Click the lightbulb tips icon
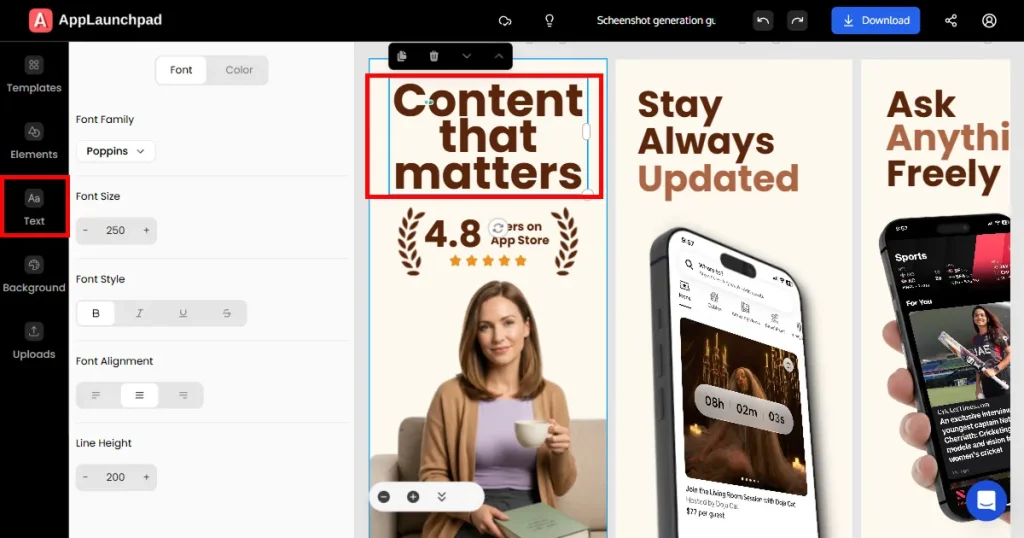The width and height of the screenshot is (1024, 538). click(549, 21)
